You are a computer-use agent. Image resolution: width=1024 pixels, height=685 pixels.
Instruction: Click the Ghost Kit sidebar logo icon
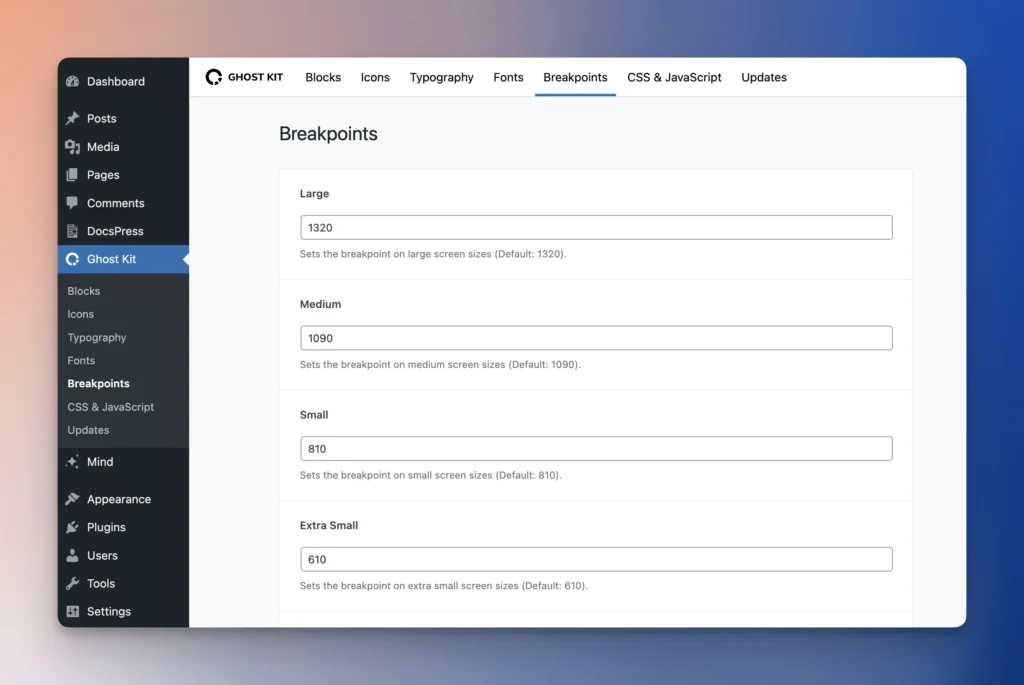72,259
